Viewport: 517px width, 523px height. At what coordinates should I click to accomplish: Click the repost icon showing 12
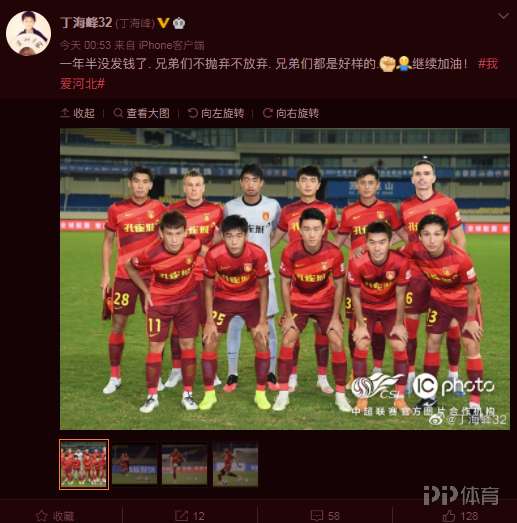click(181, 516)
